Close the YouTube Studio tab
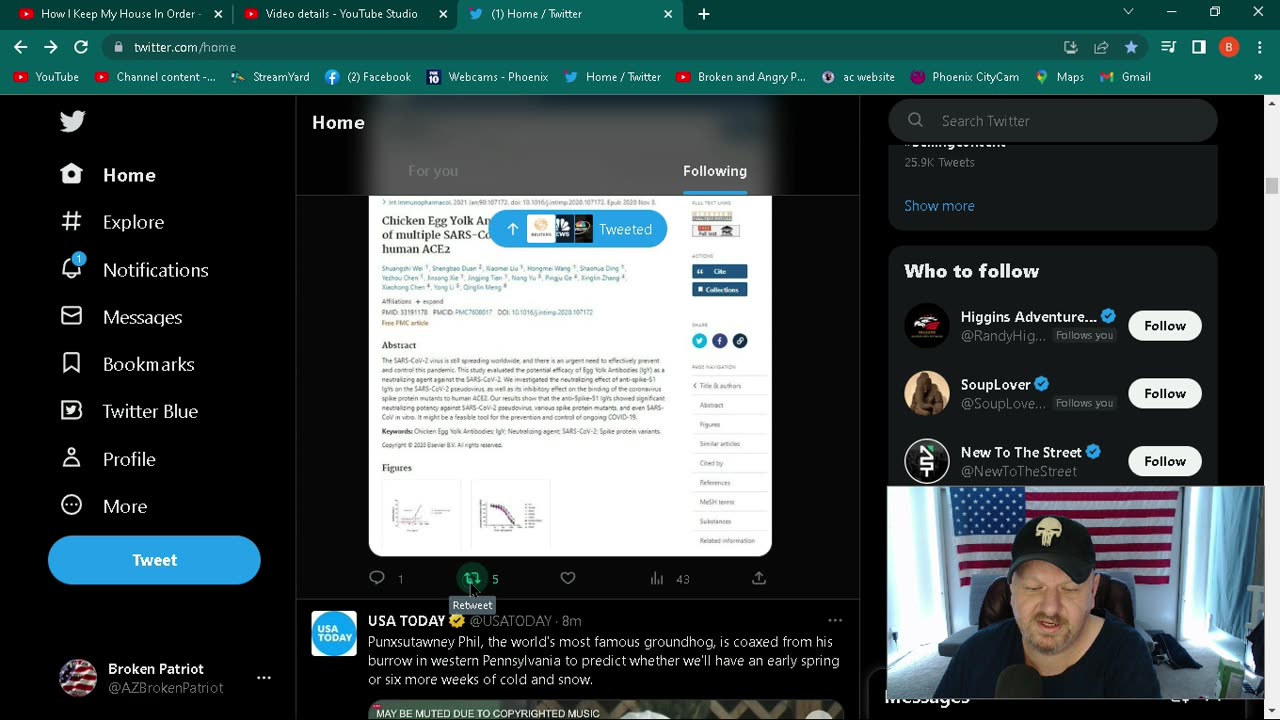Image resolution: width=1280 pixels, height=720 pixels. [443, 14]
